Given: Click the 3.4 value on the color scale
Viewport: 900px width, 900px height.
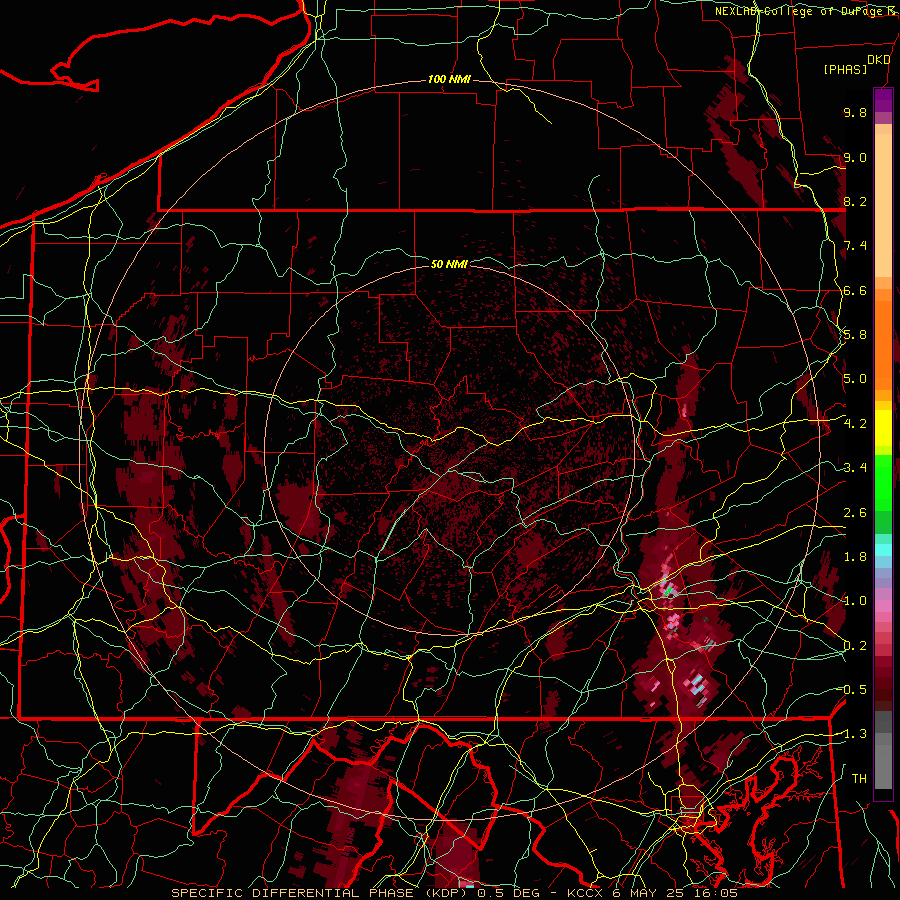Looking at the screenshot, I should (x=855, y=468).
